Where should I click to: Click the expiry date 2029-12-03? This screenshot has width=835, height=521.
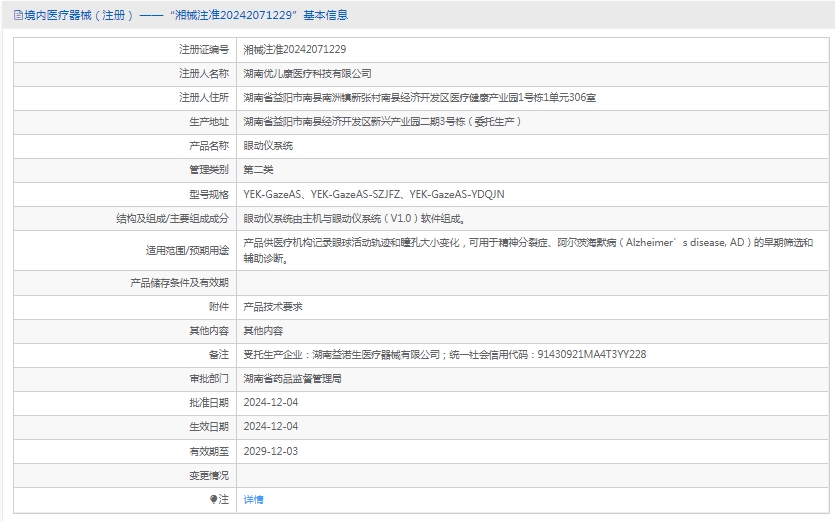pos(271,451)
